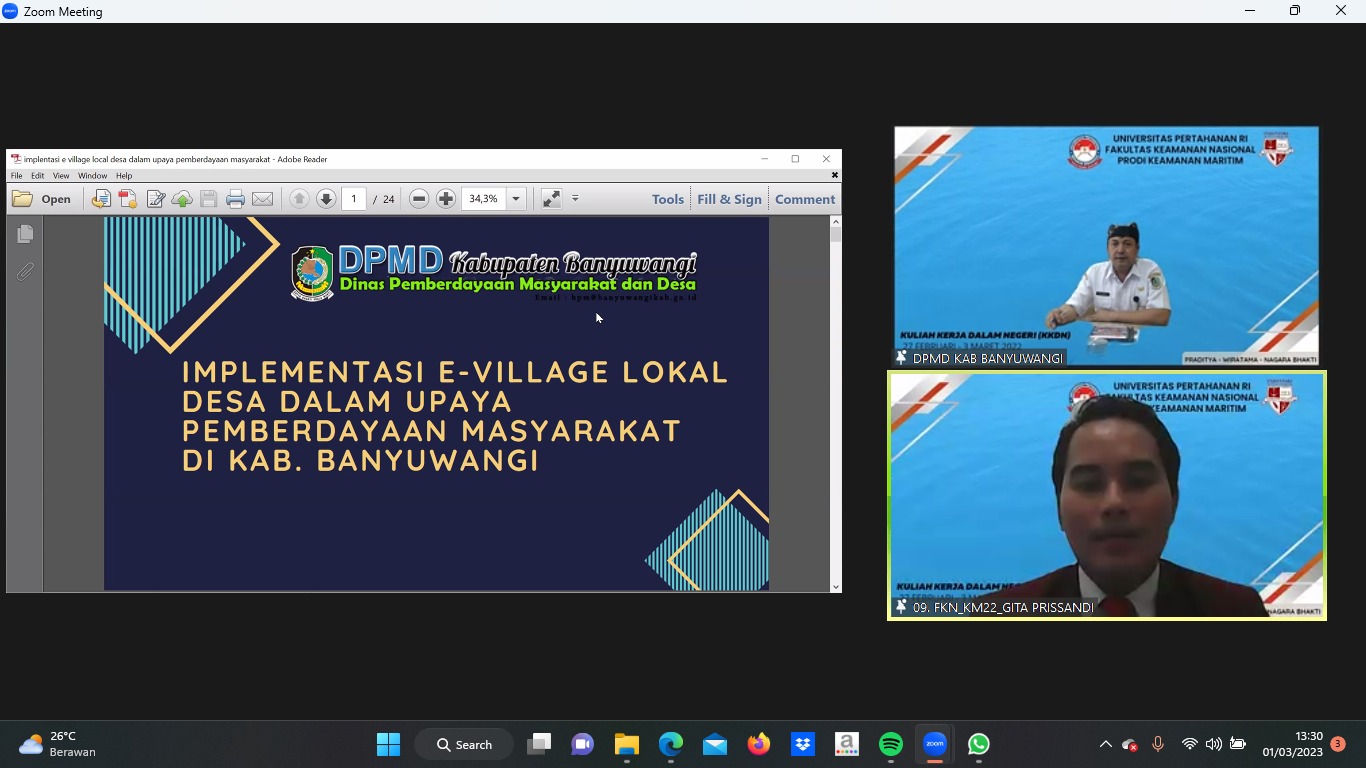1366x768 pixels.
Task: Open the zoom level dropdown arrow
Action: (x=516, y=199)
